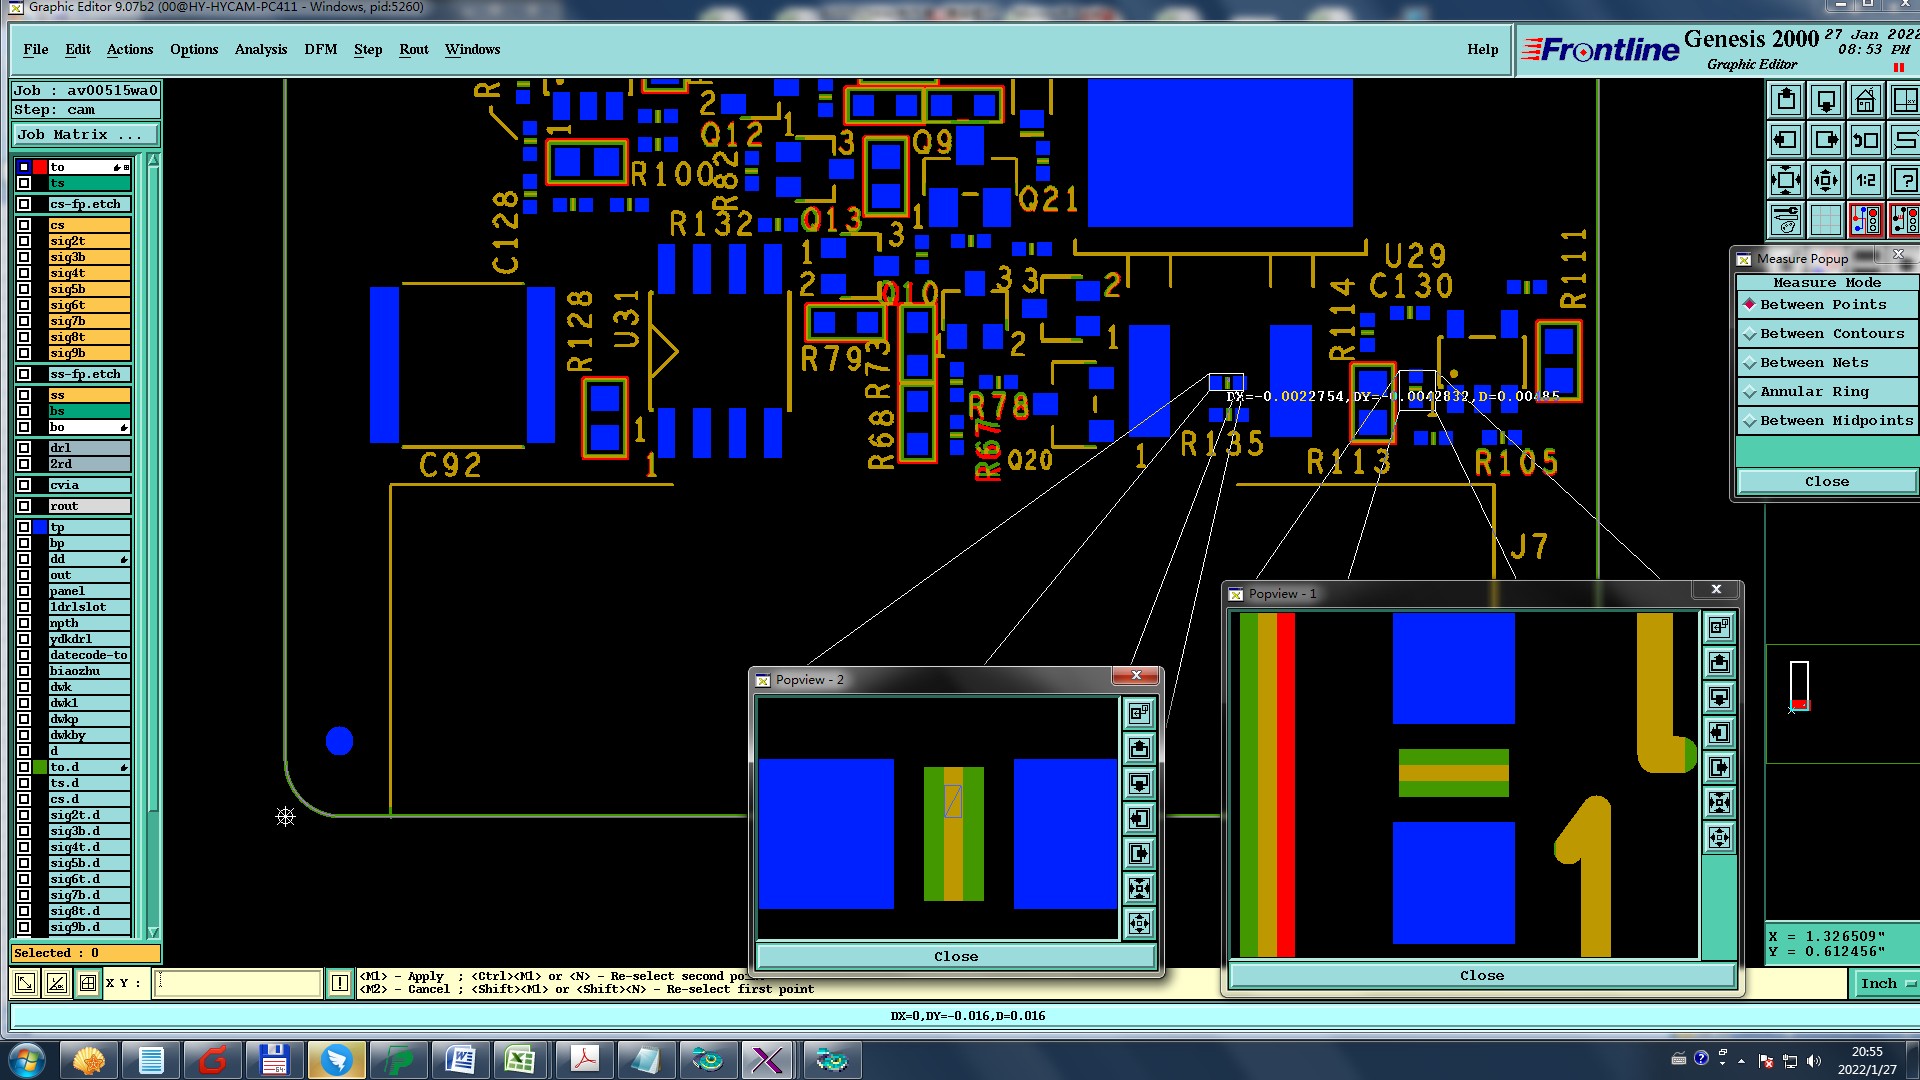This screenshot has height=1080, width=1920.
Task: Close the Measure Popup with Close button
Action: coord(1826,482)
